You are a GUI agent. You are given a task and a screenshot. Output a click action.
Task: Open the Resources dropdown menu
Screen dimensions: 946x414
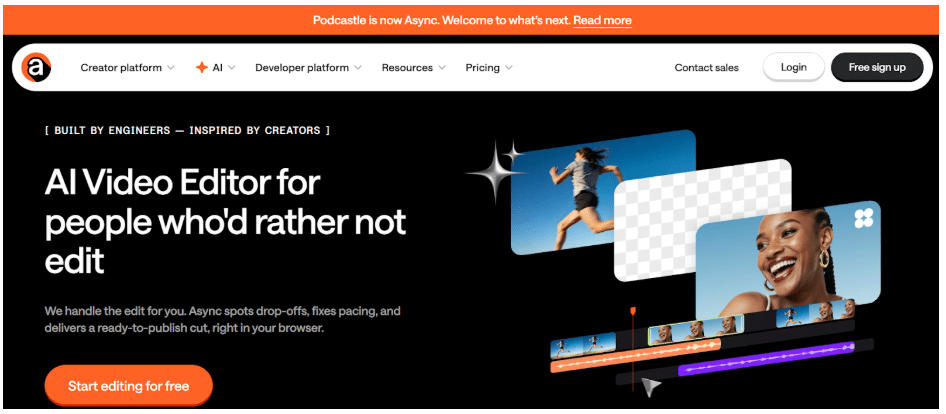pyautogui.click(x=414, y=68)
